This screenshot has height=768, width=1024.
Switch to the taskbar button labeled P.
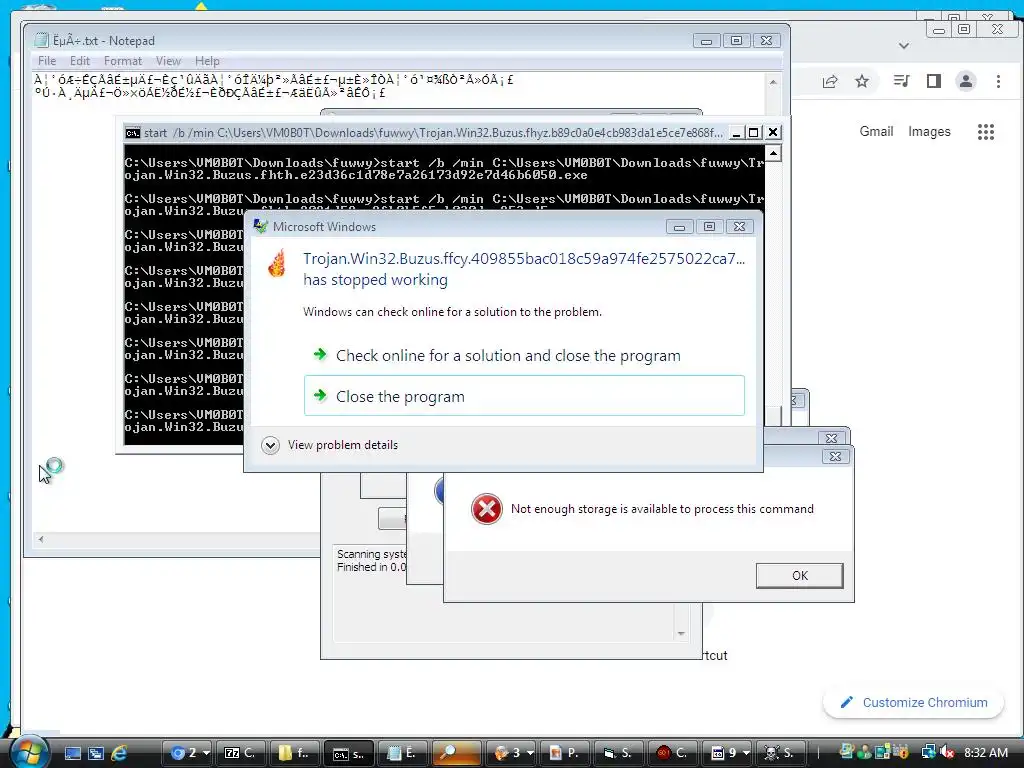(x=564, y=753)
